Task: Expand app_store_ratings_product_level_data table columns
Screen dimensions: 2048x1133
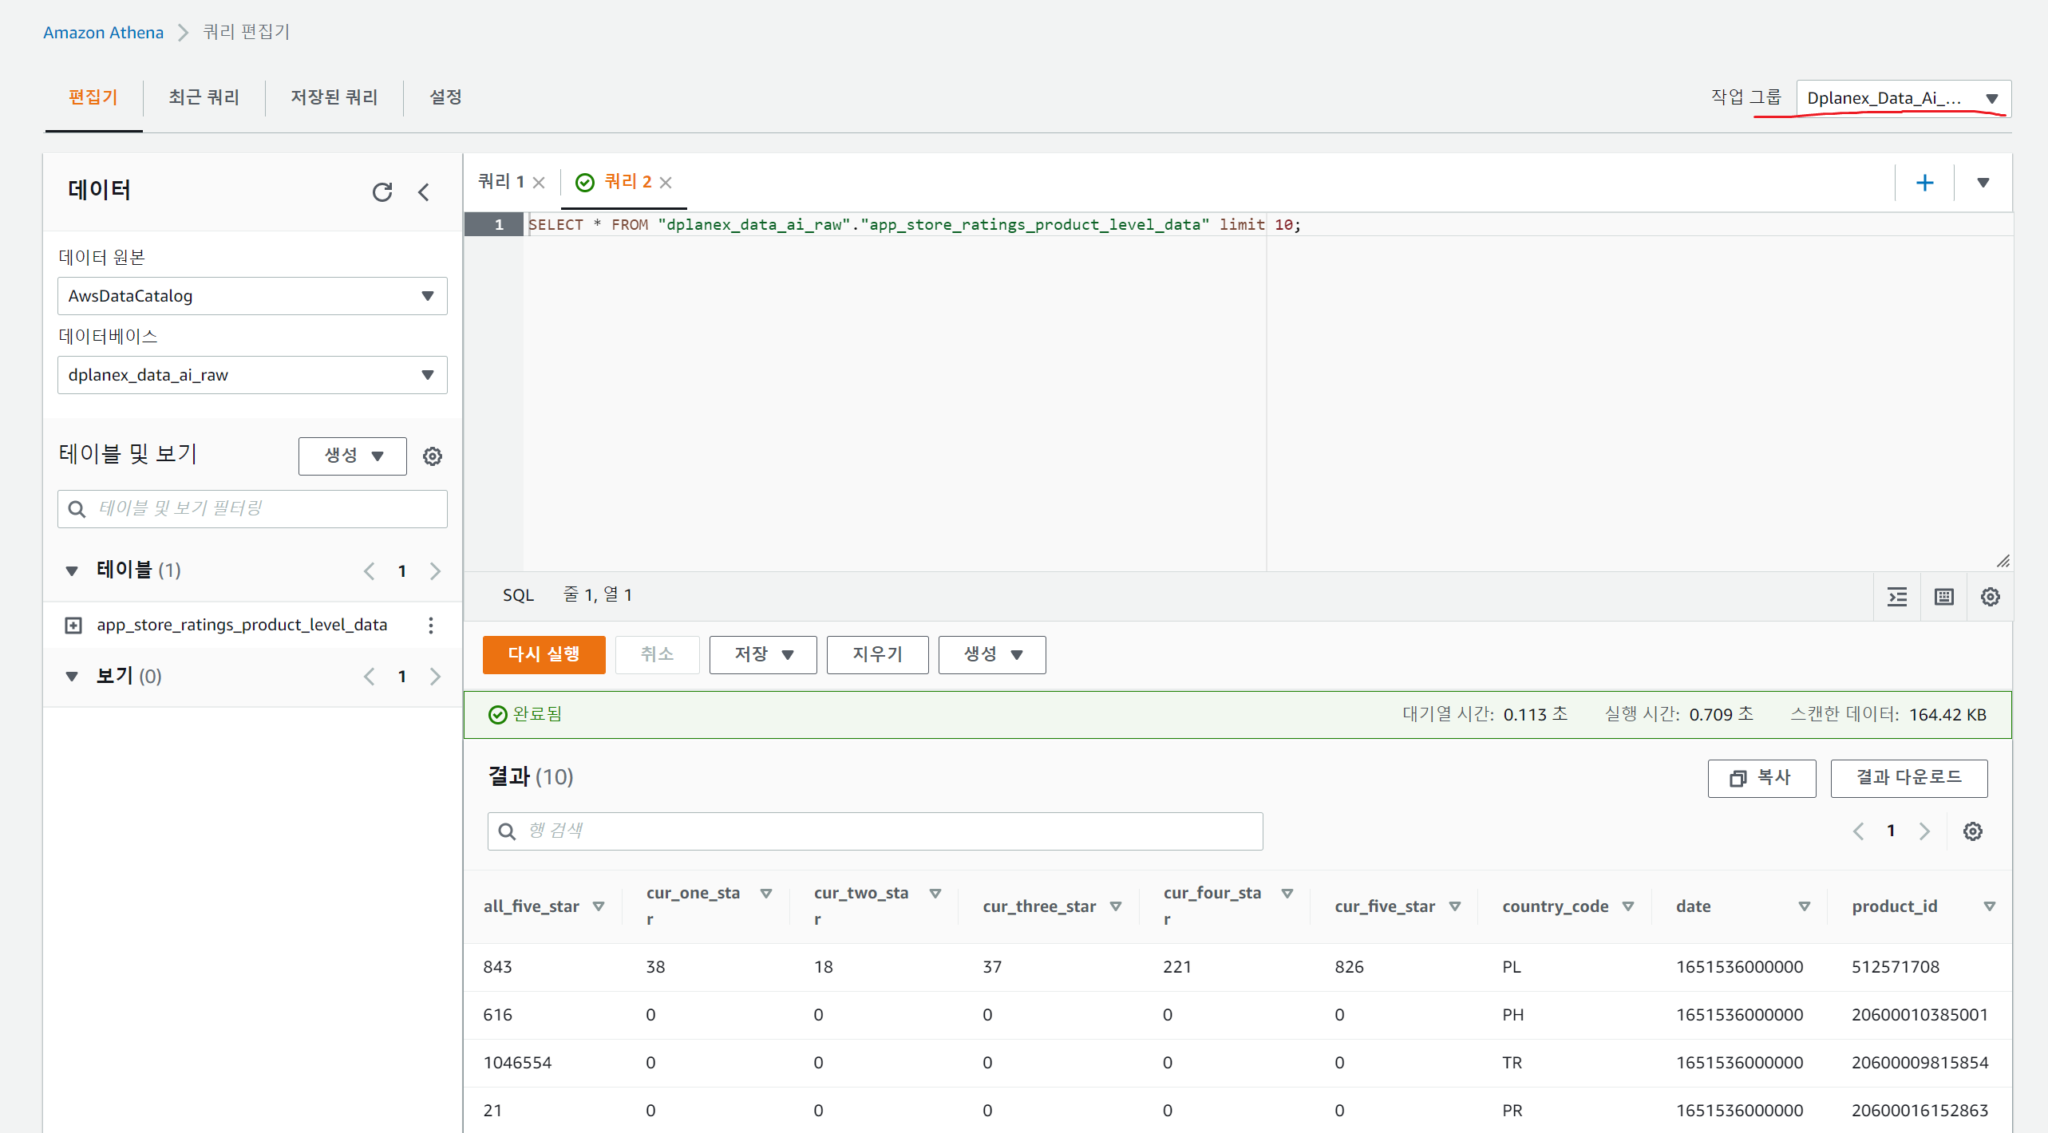Action: (73, 625)
